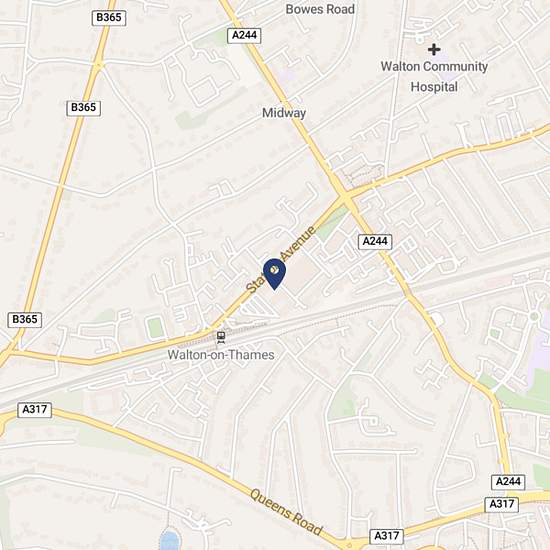Select the A244 shield beside the railway
The image size is (550, 550).
coord(375,241)
